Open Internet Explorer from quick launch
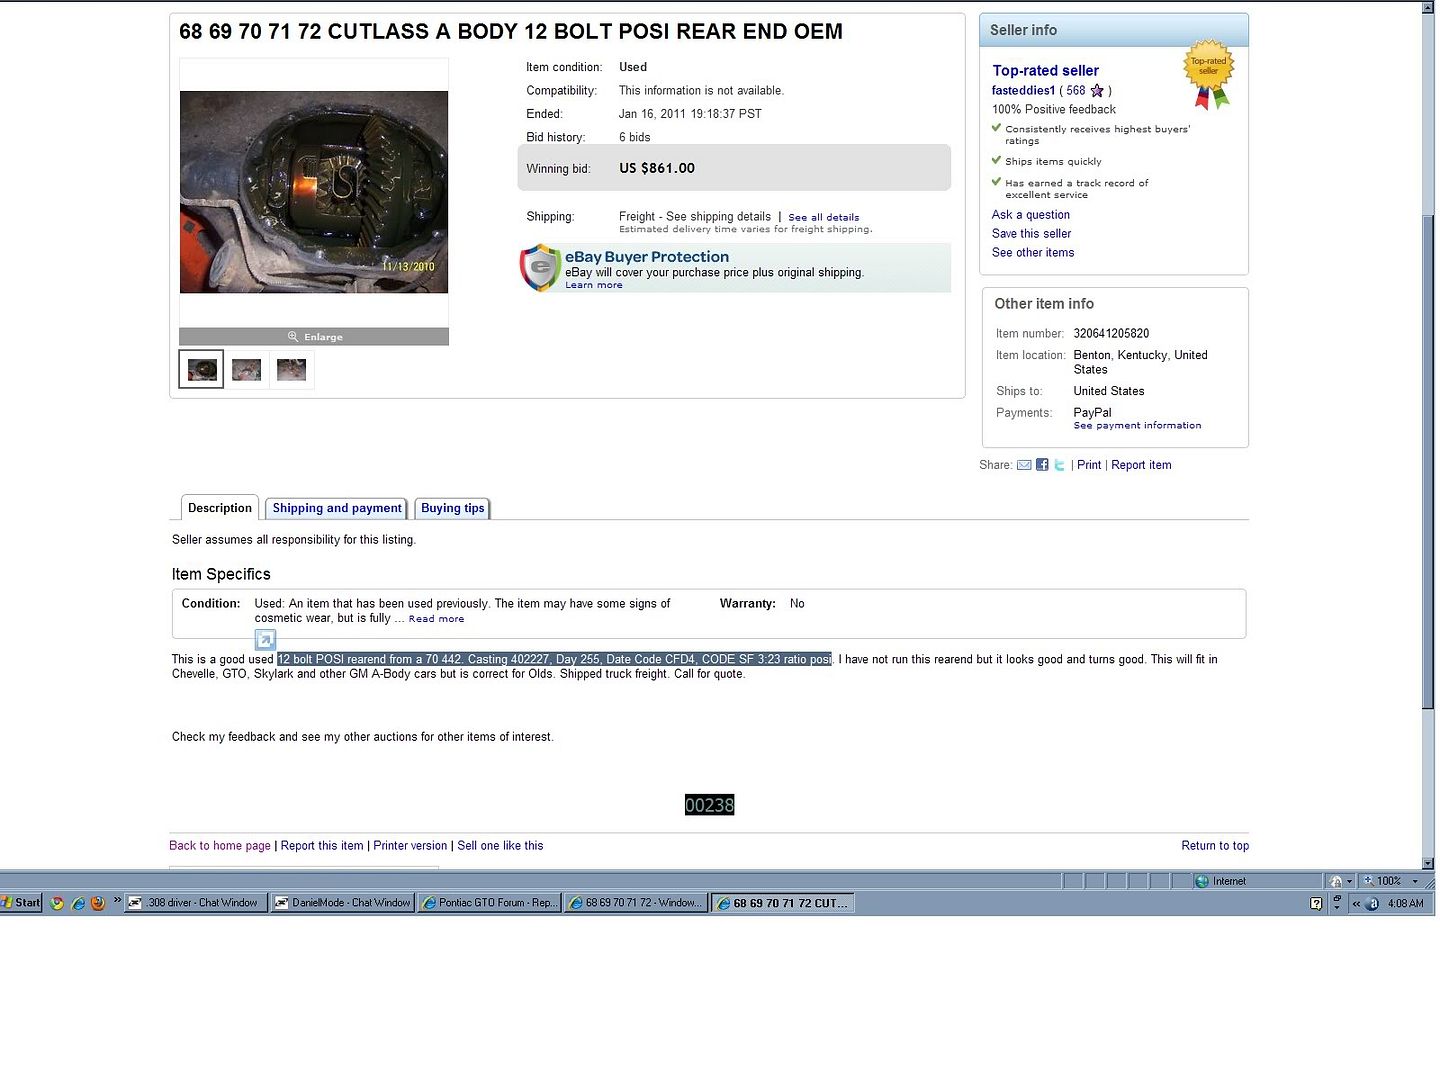This screenshot has height=1080, width=1440. tap(78, 903)
